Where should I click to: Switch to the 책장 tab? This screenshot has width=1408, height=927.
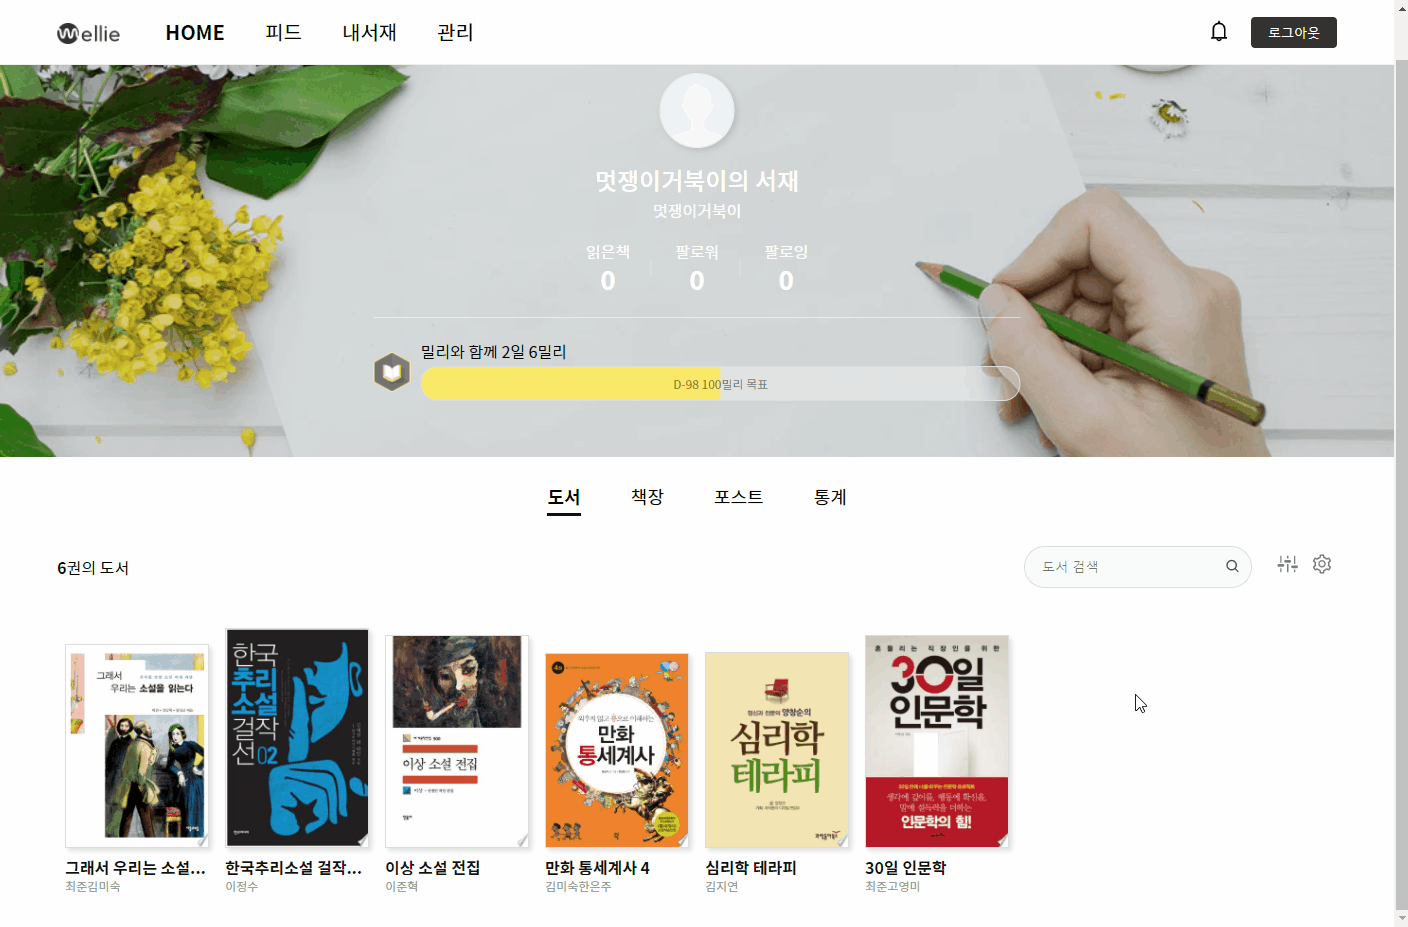click(x=647, y=497)
